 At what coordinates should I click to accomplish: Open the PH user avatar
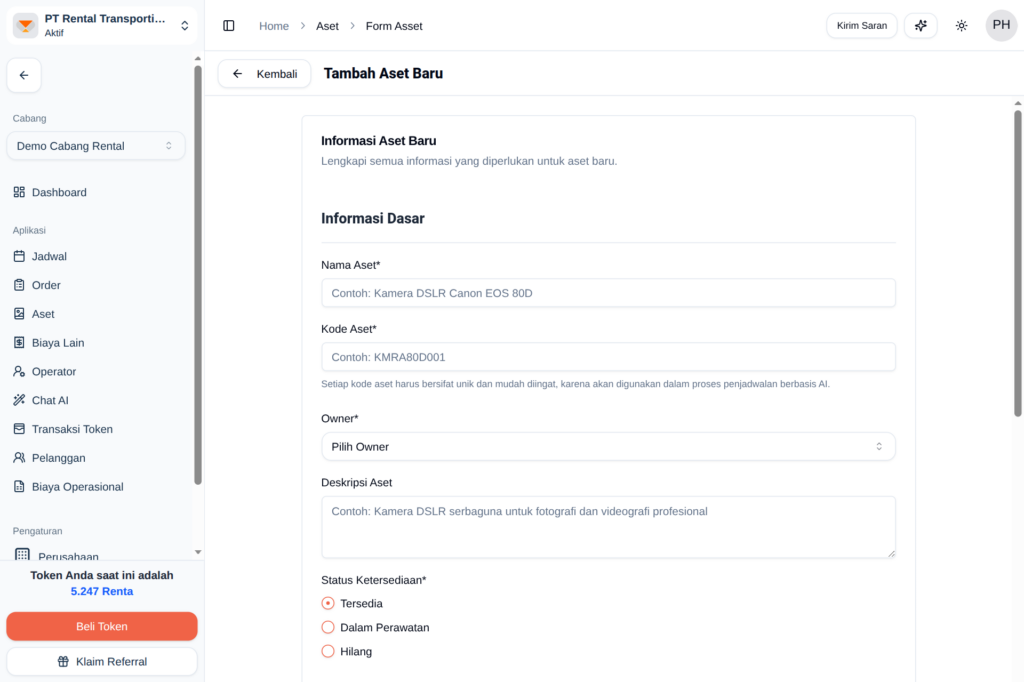point(1000,26)
